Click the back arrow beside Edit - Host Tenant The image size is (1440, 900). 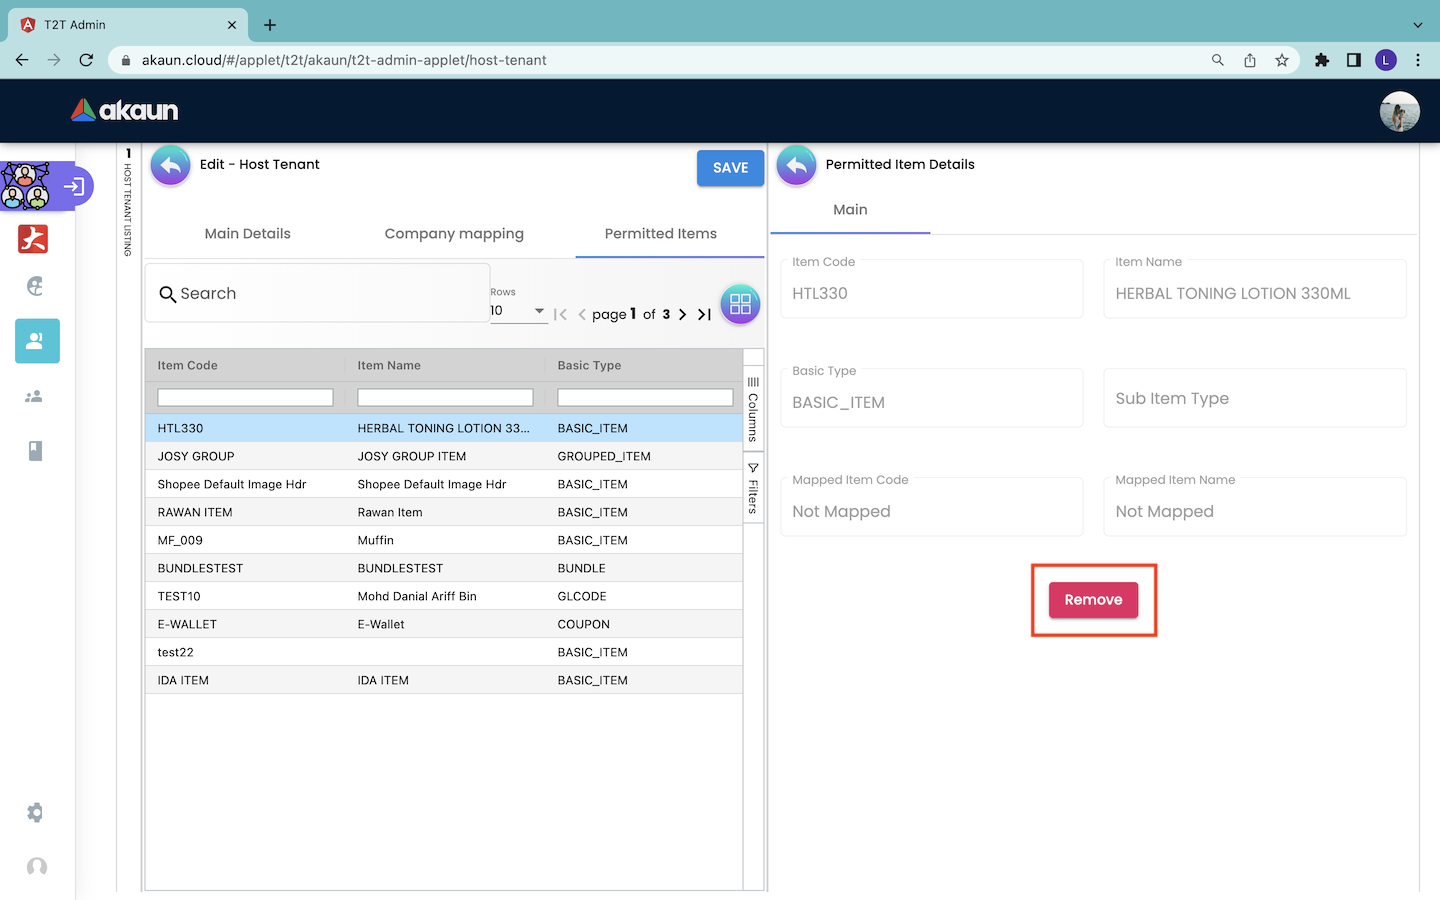[x=171, y=166]
